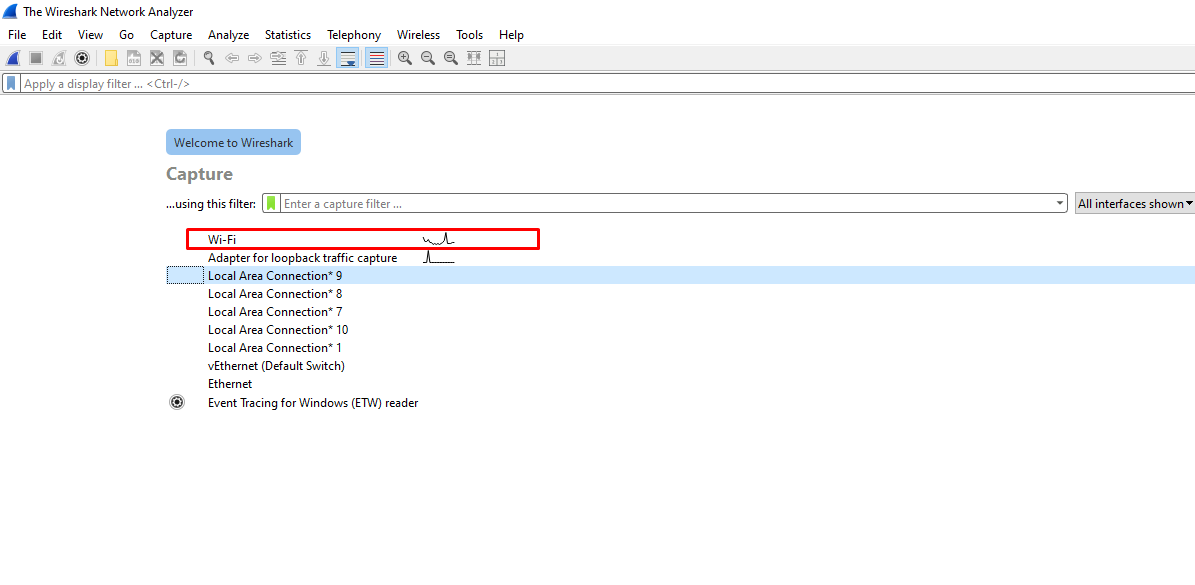Open a capture file with folder icon
Image resolution: width=1195 pixels, height=585 pixels.
coord(111,58)
